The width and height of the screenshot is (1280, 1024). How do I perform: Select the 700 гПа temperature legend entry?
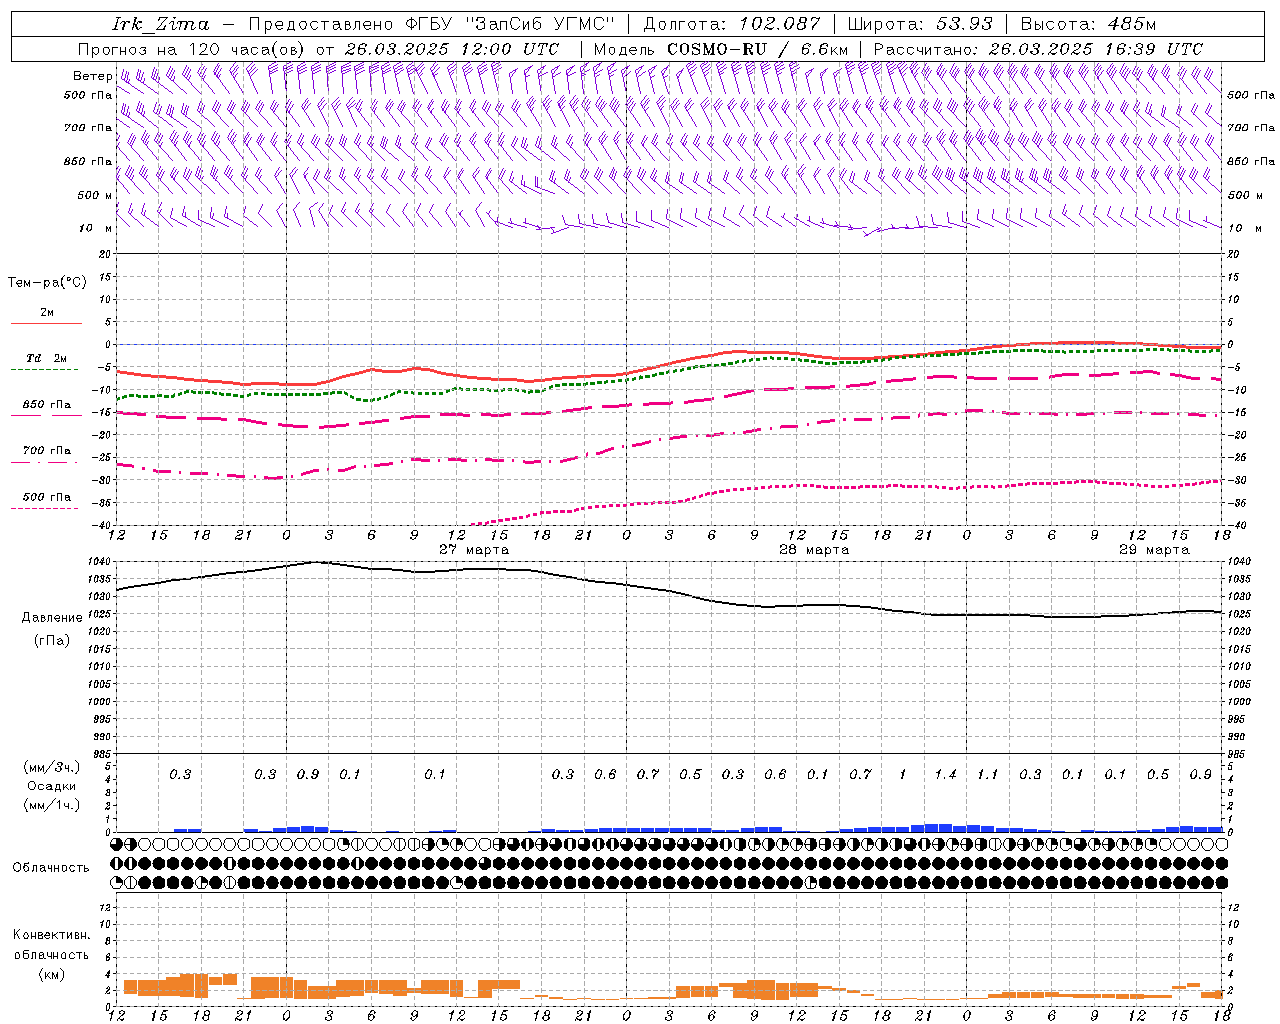(47, 451)
